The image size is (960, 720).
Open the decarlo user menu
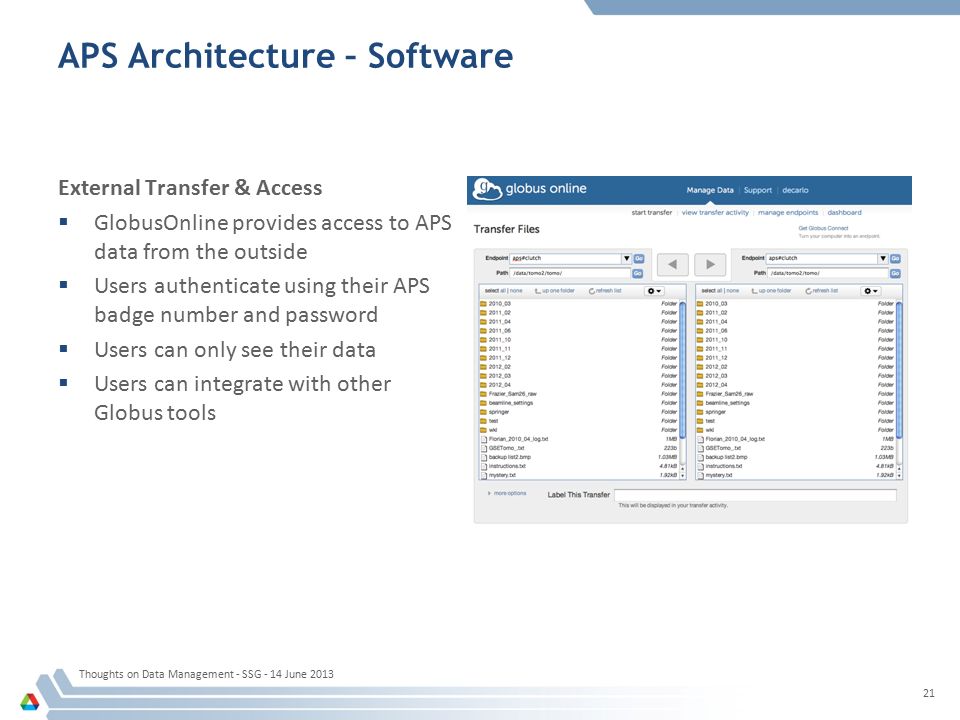795,190
